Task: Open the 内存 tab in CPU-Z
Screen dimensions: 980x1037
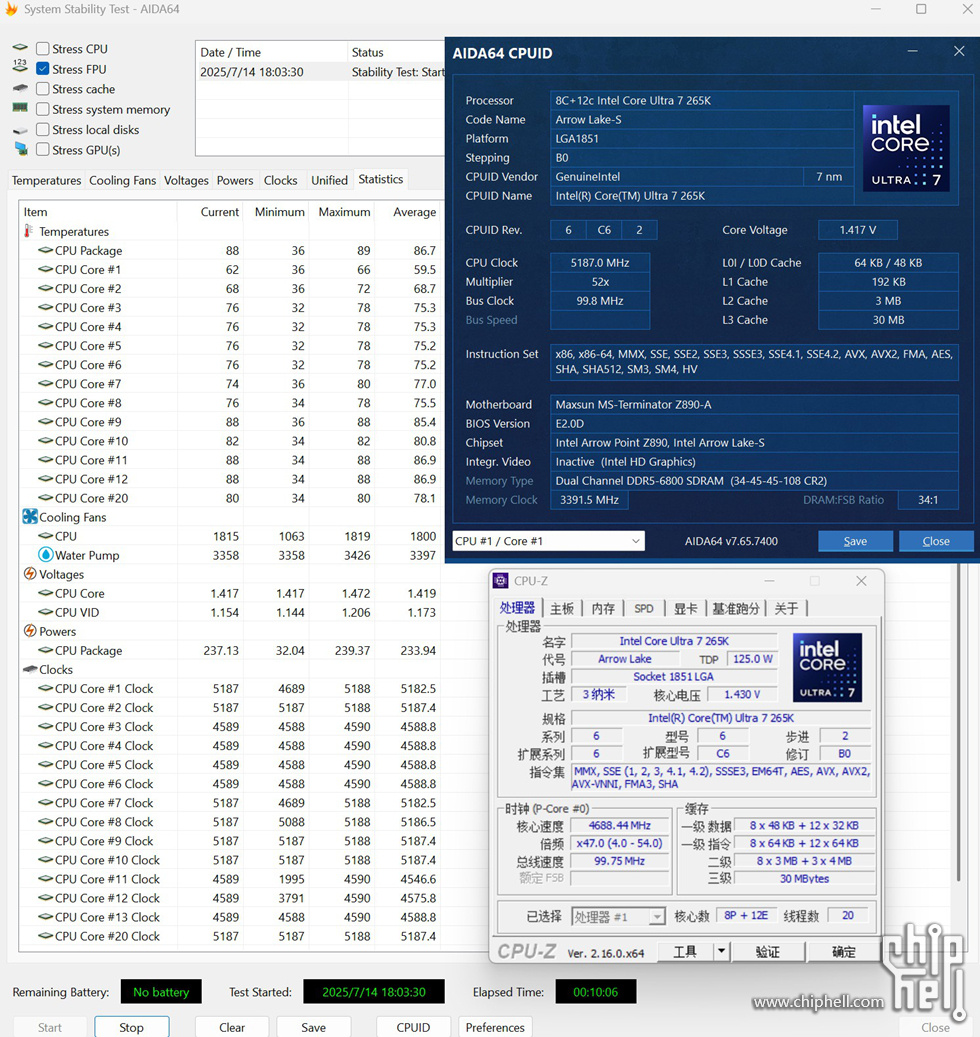Action: (x=602, y=608)
